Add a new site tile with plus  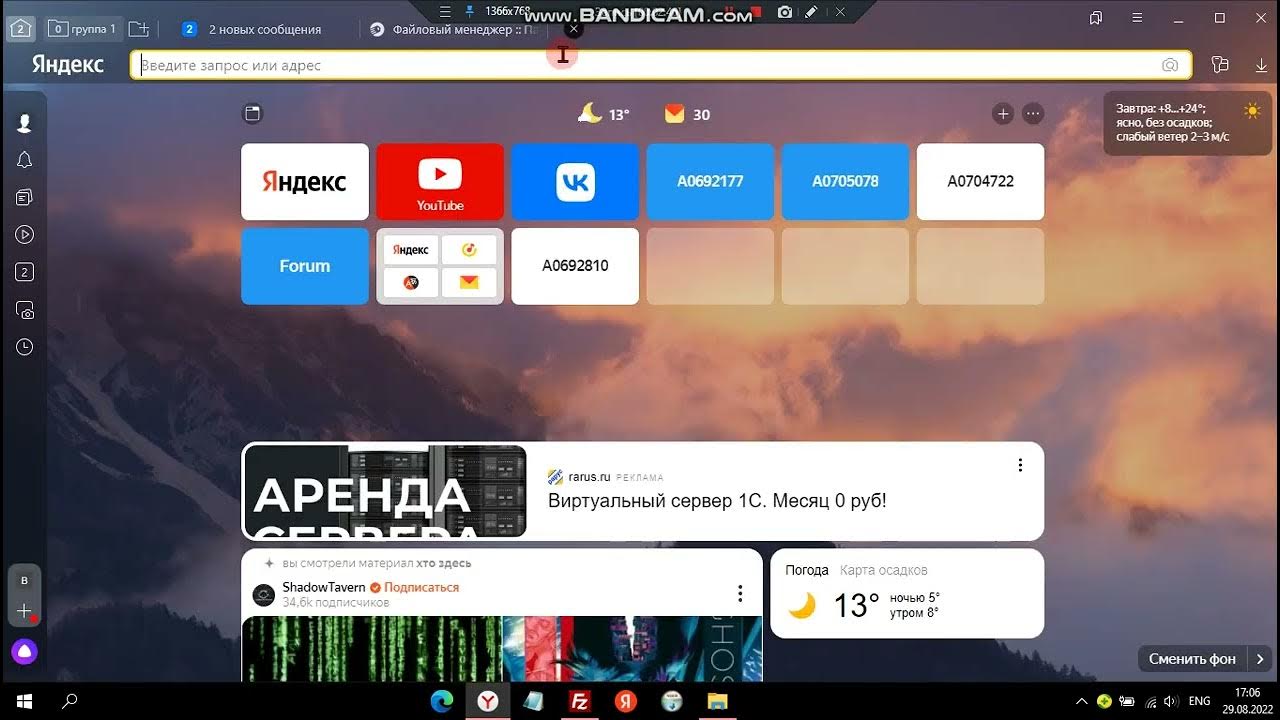1003,114
